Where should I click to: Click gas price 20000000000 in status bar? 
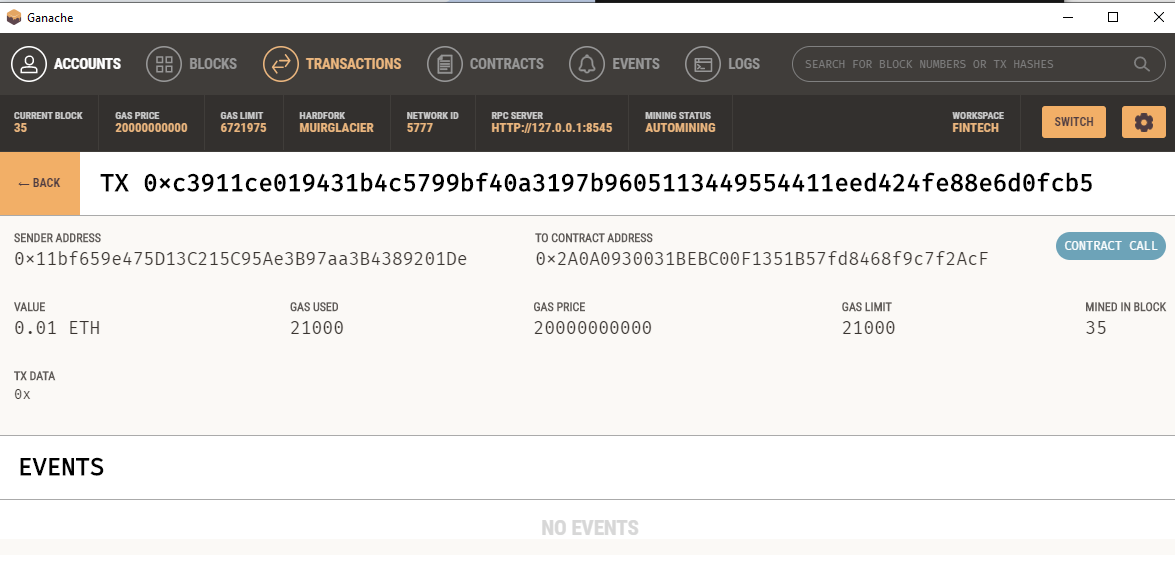click(x=151, y=128)
